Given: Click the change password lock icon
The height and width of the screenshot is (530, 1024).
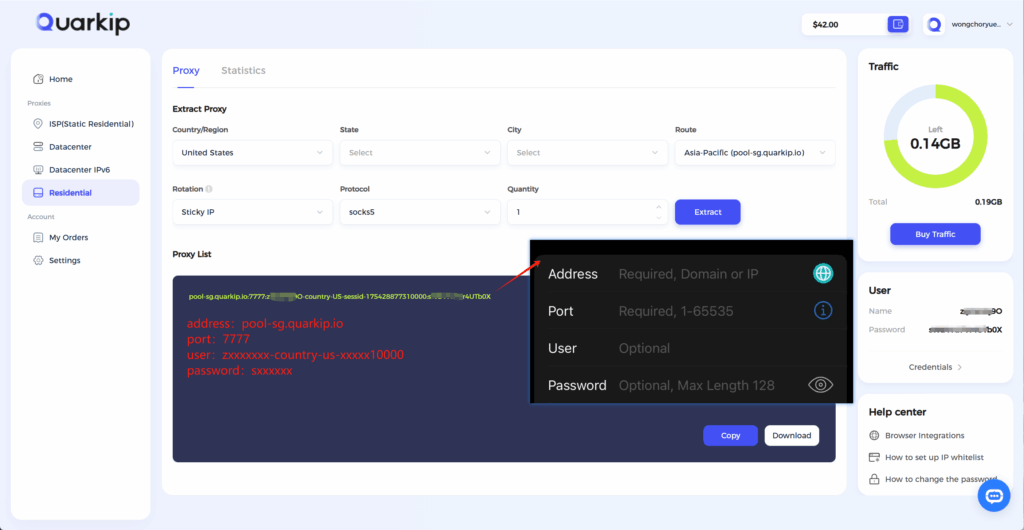Looking at the screenshot, I should 874,479.
